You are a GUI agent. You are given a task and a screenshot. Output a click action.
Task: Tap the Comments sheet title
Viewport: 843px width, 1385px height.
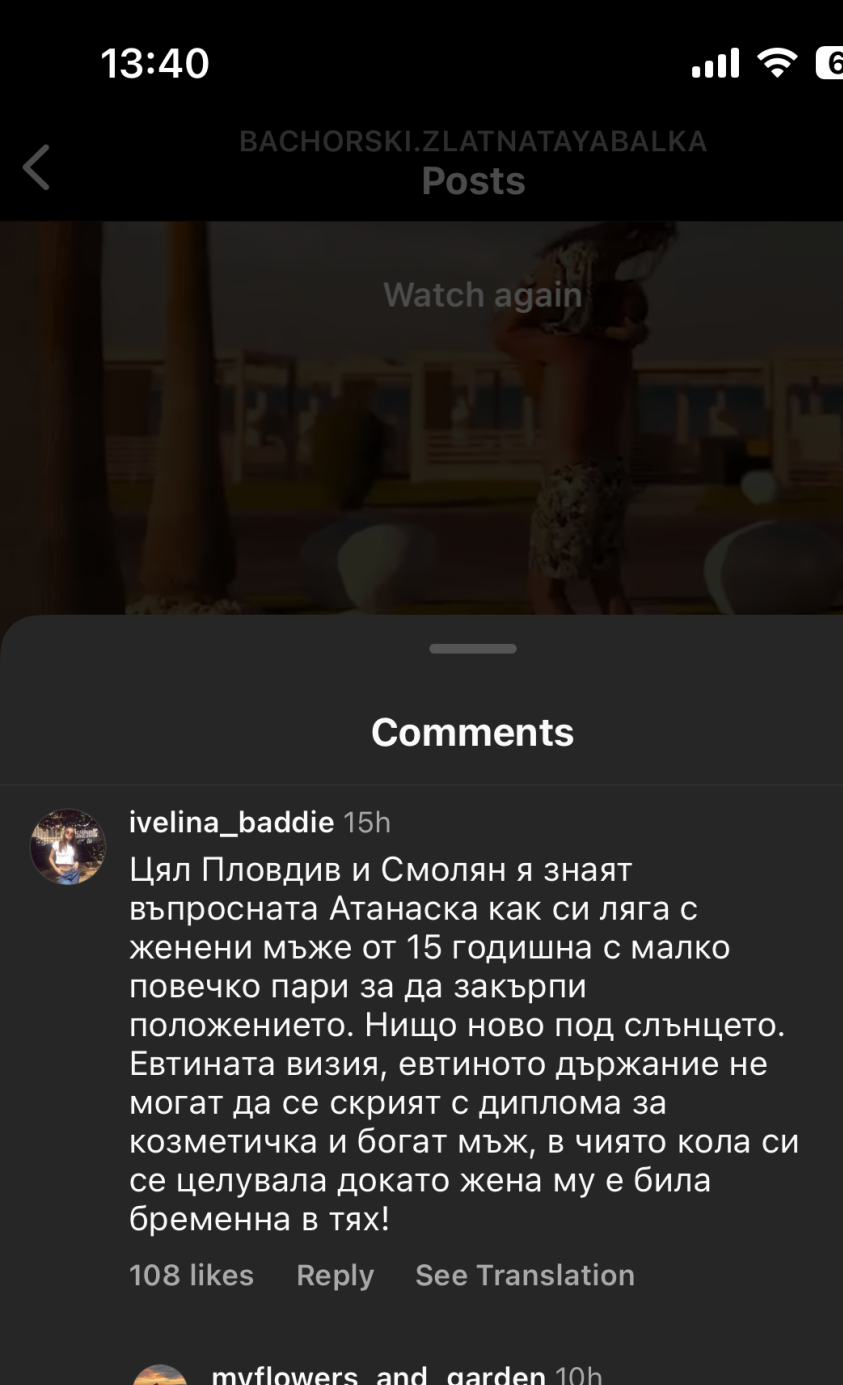473,733
